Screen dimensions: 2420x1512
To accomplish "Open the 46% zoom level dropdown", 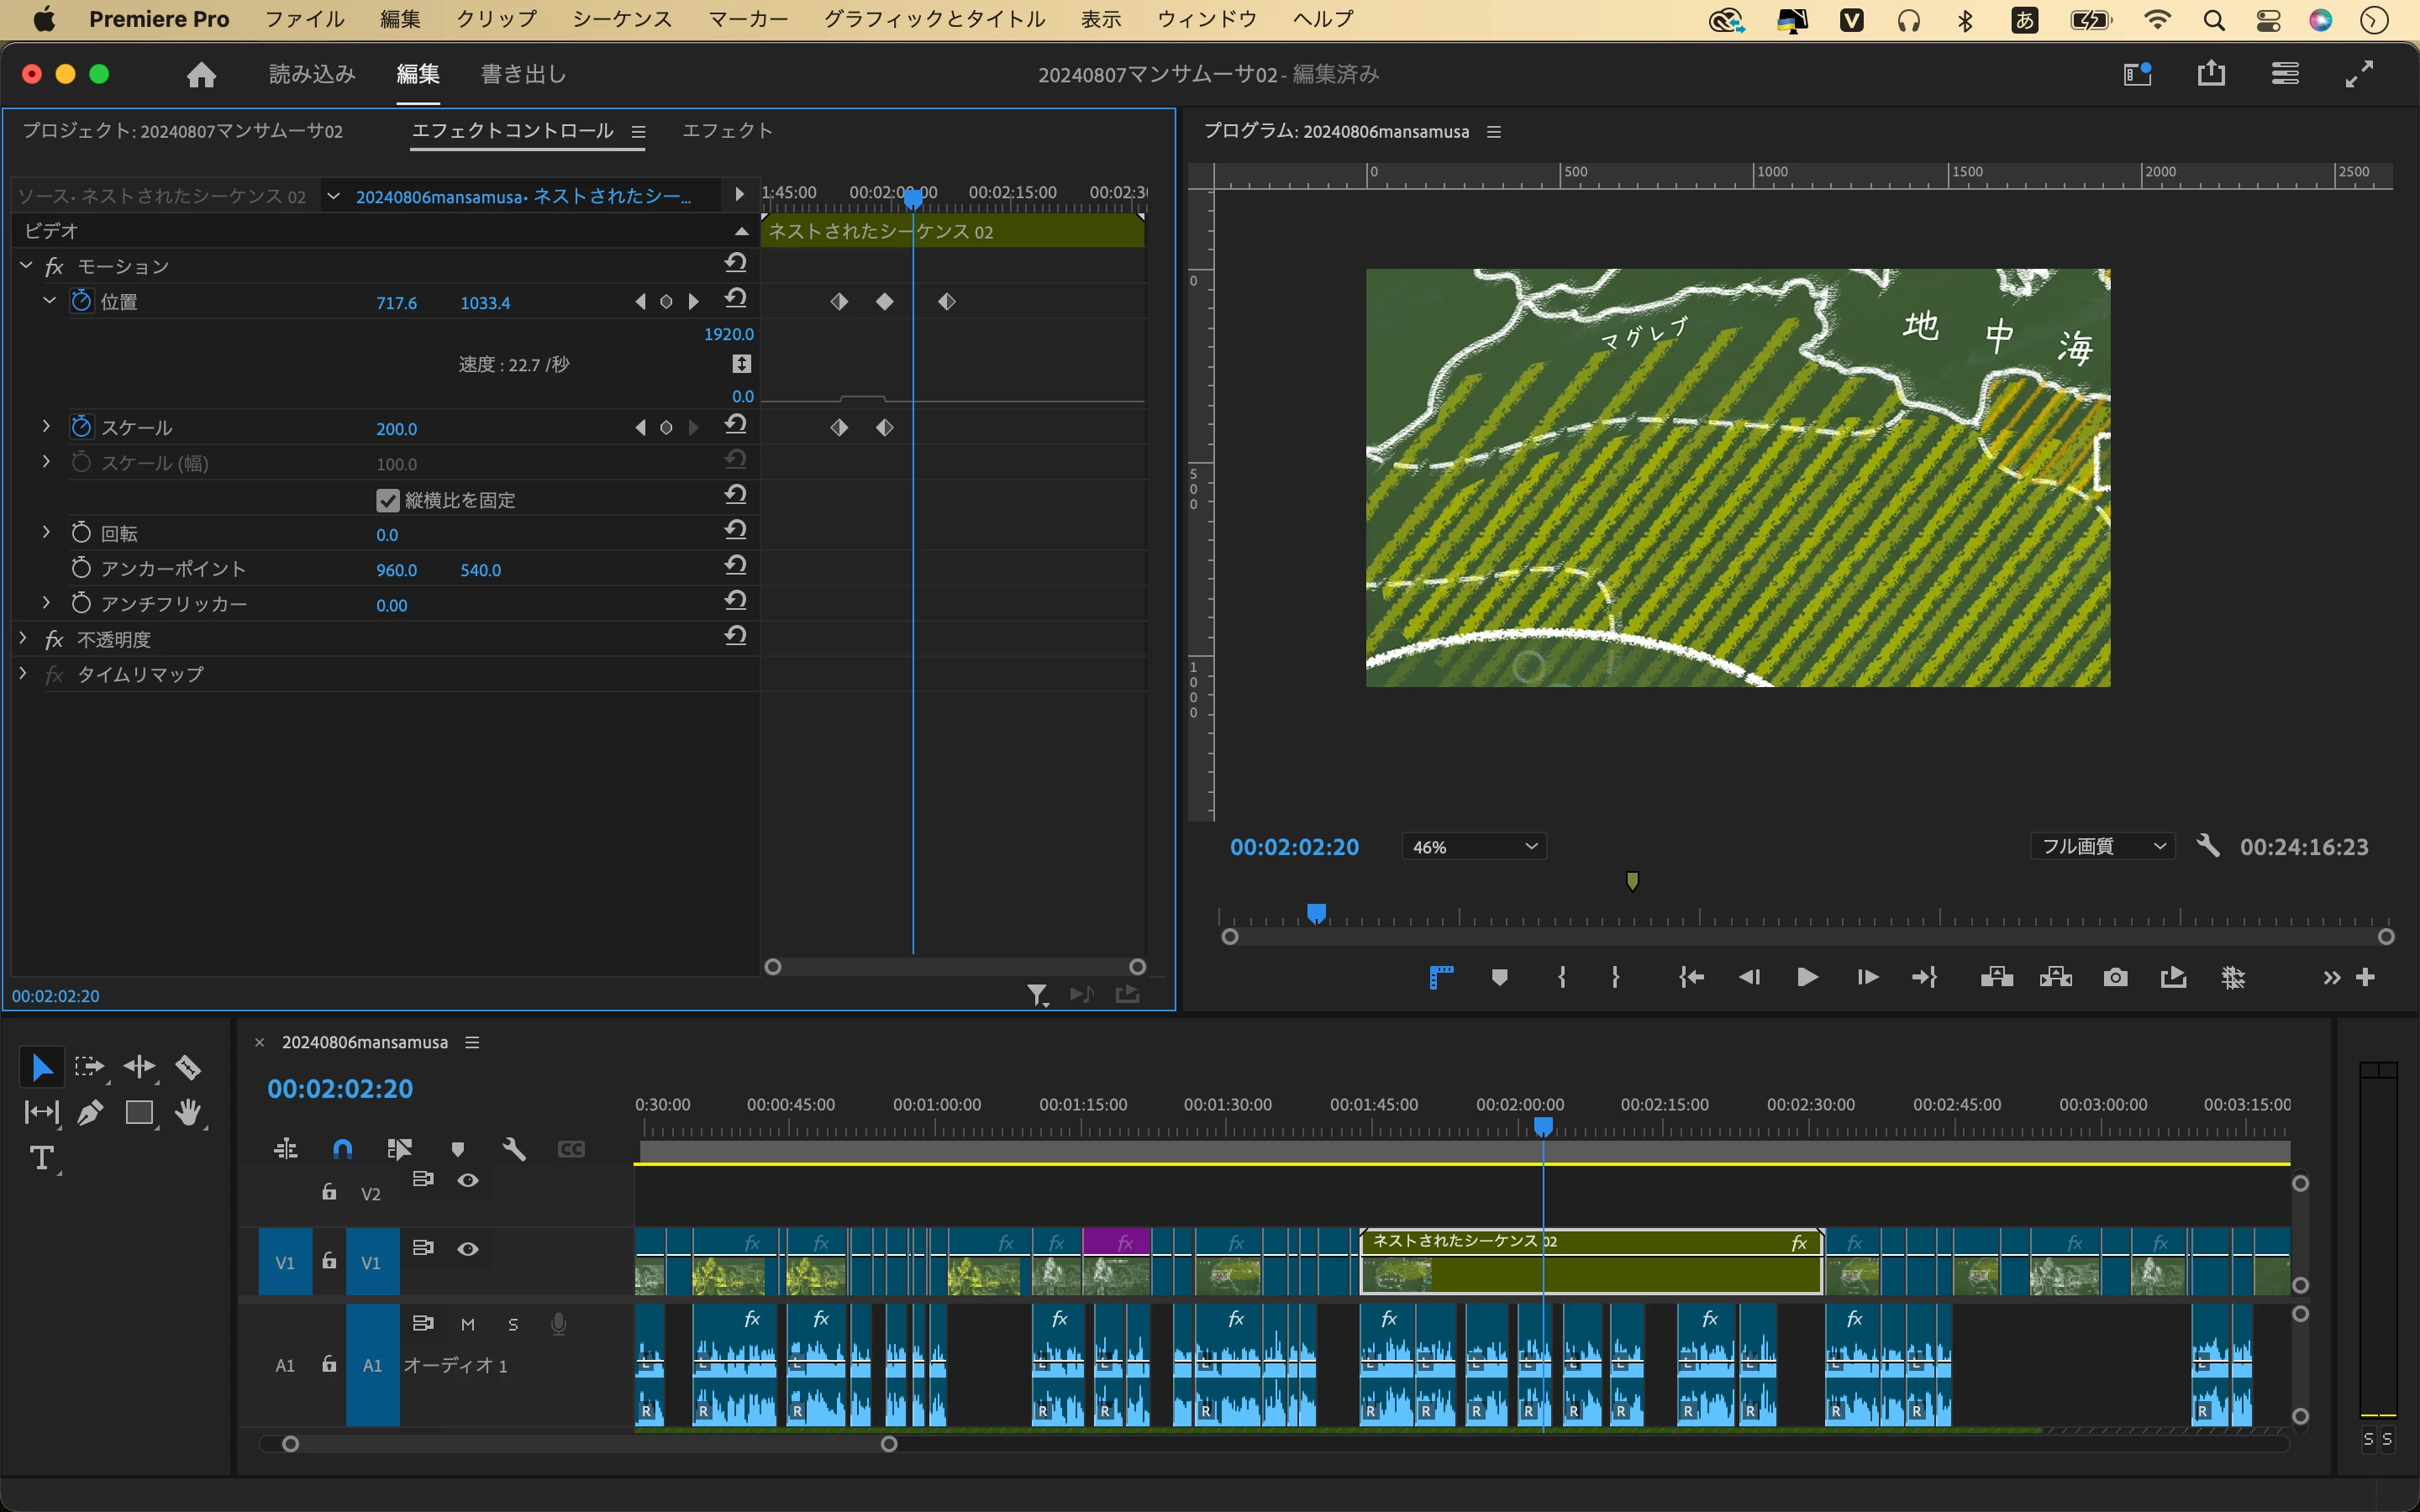I will [1474, 847].
